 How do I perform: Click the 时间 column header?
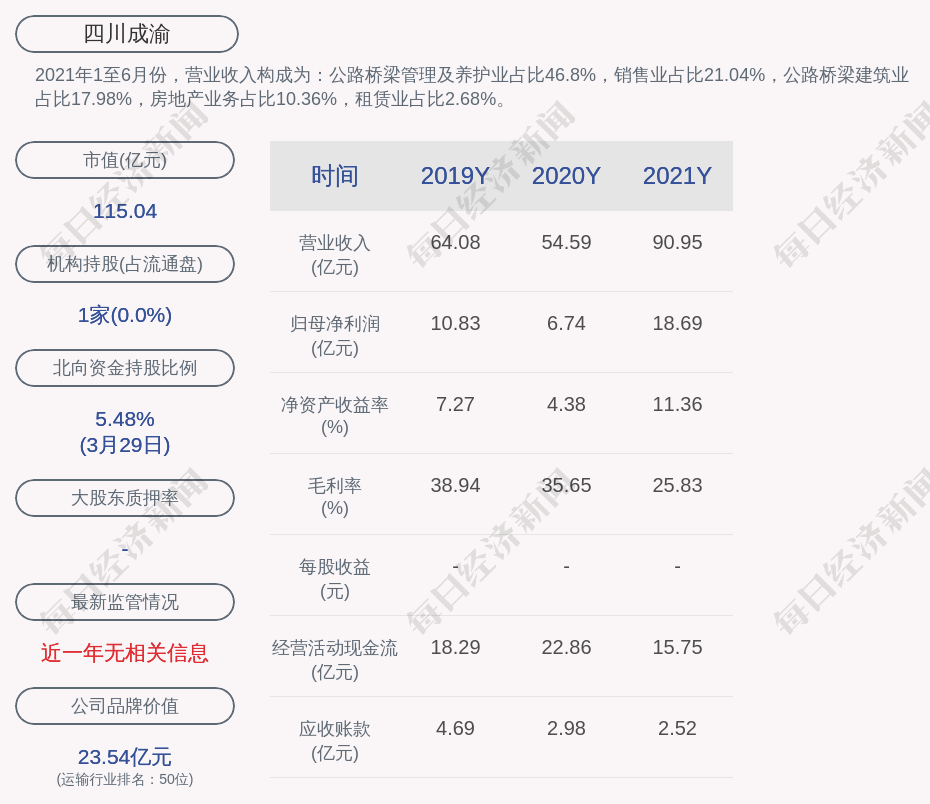pos(335,176)
